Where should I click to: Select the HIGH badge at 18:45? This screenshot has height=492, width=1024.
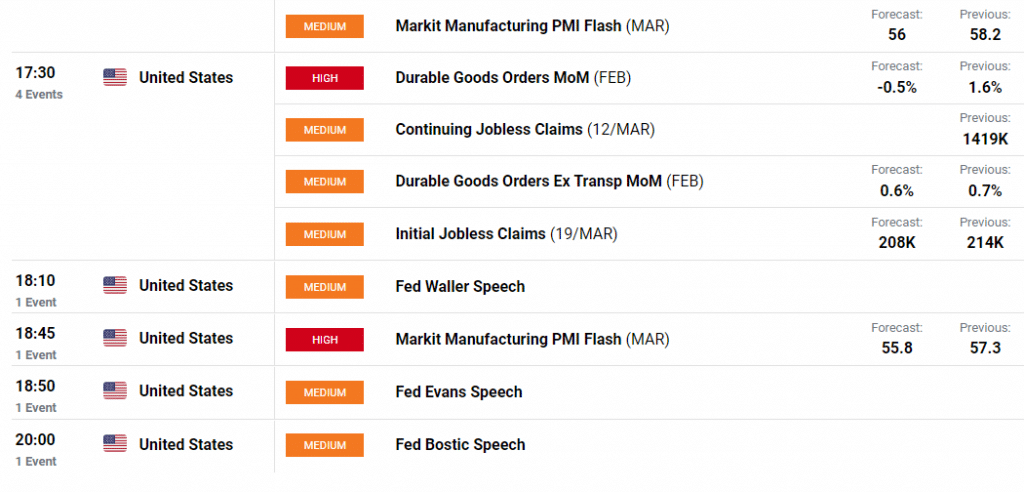(325, 339)
